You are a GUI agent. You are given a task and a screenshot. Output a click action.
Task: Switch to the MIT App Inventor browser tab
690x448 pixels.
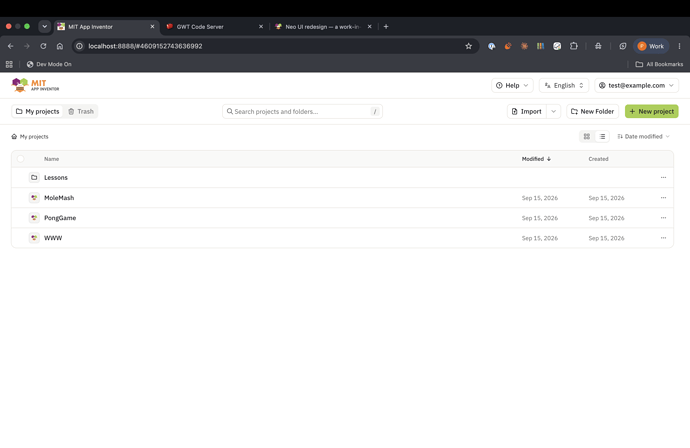pyautogui.click(x=106, y=26)
